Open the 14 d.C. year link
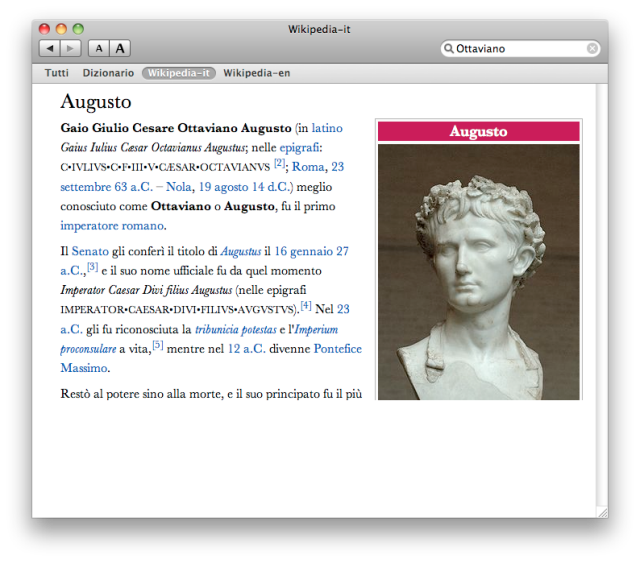Screen dimensions: 640x562 (x=271, y=187)
